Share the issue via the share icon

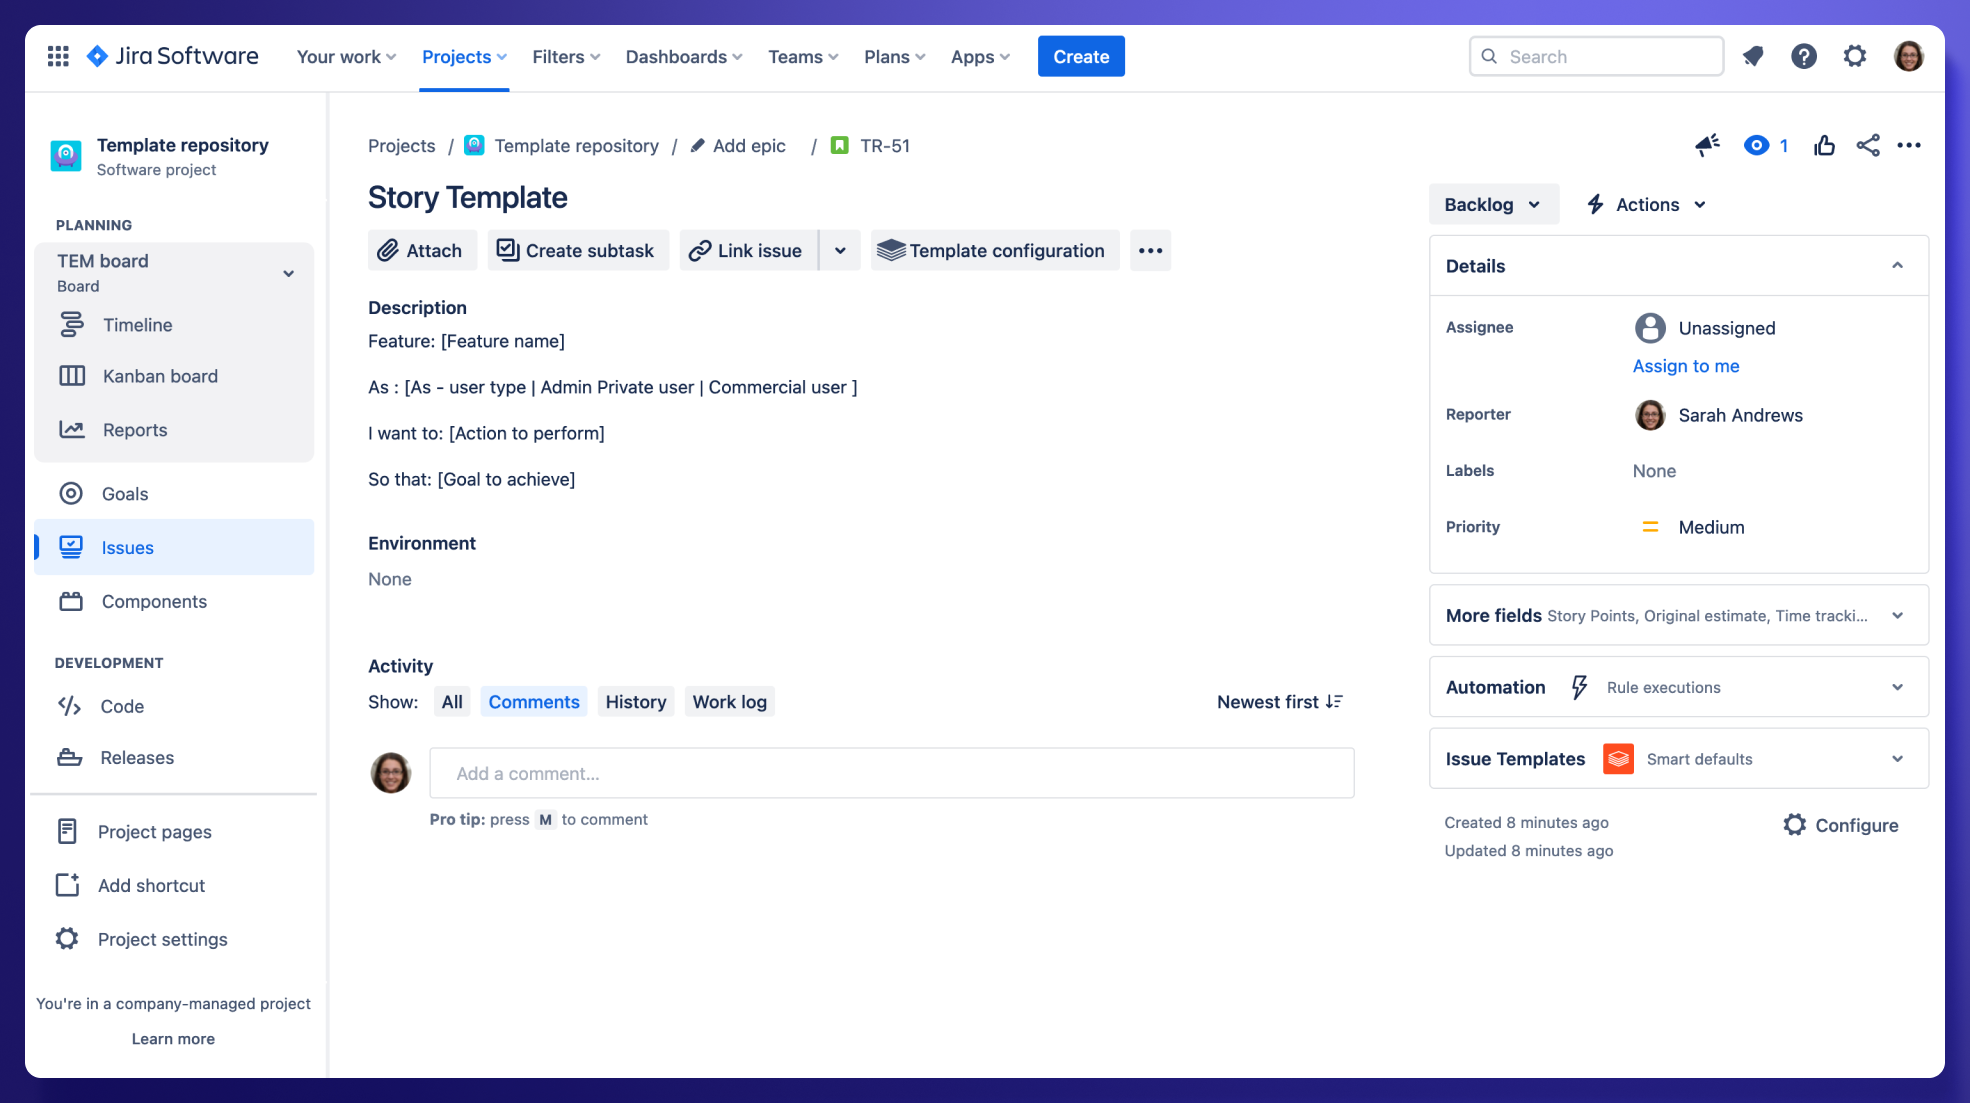[1868, 145]
